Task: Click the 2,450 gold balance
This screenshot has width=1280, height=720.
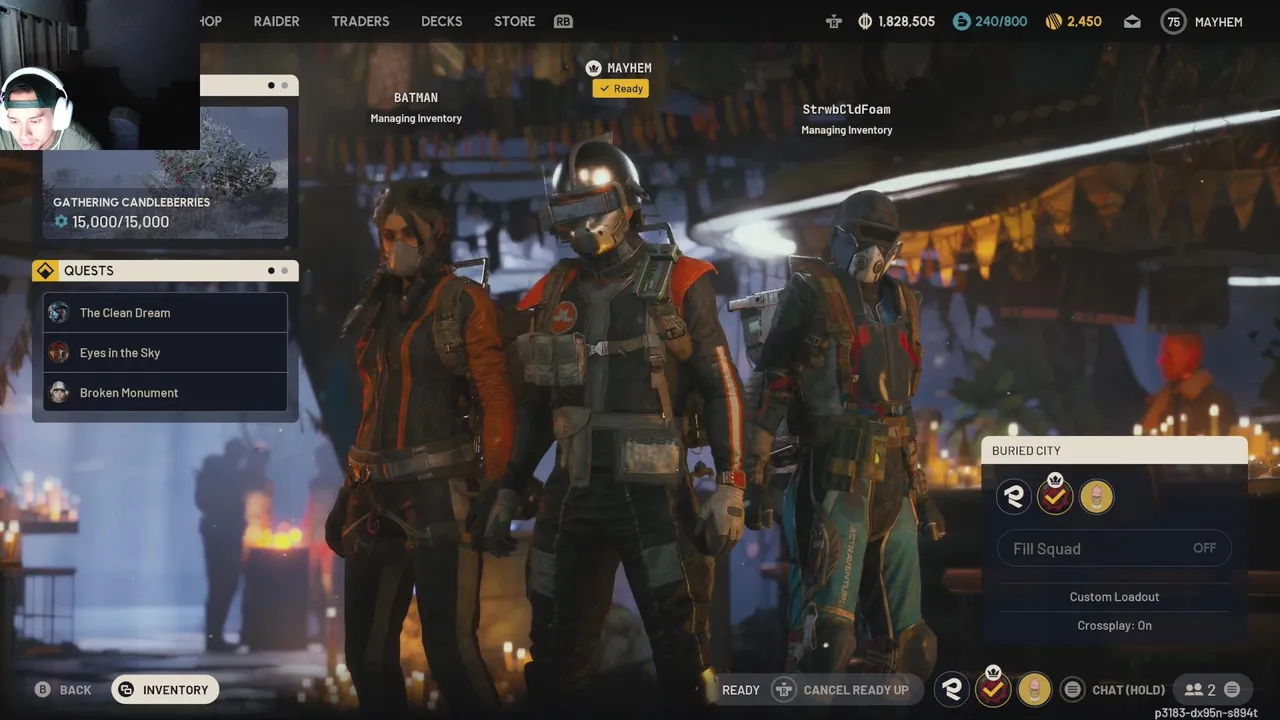Action: tap(1084, 21)
